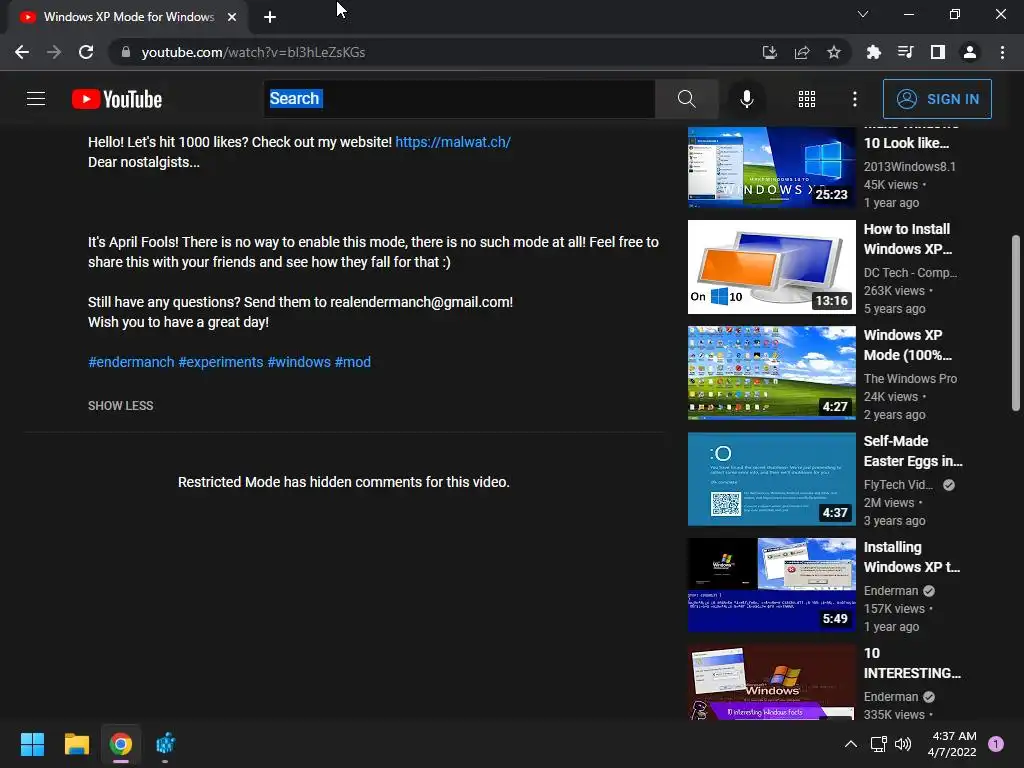The width and height of the screenshot is (1024, 768).
Task: Go back in browser history
Action: click(x=22, y=52)
